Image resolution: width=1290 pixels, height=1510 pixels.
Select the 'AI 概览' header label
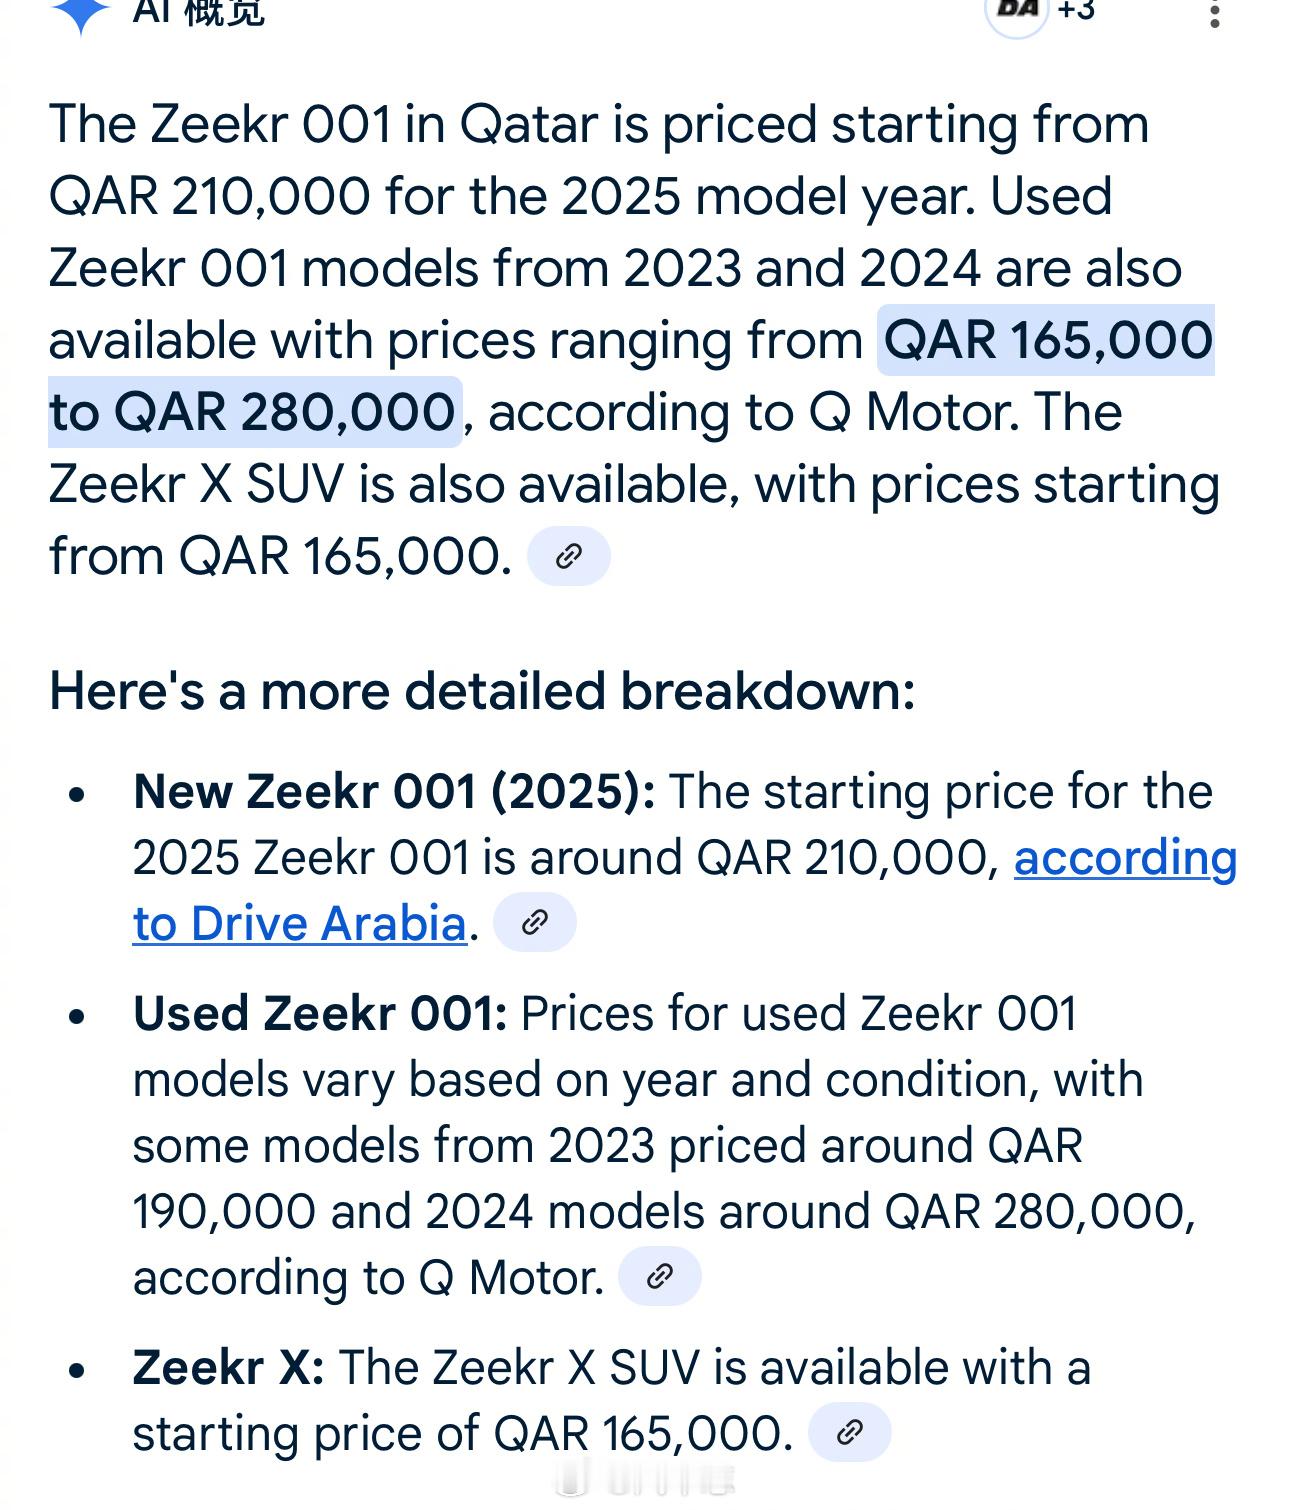[x=199, y=10]
